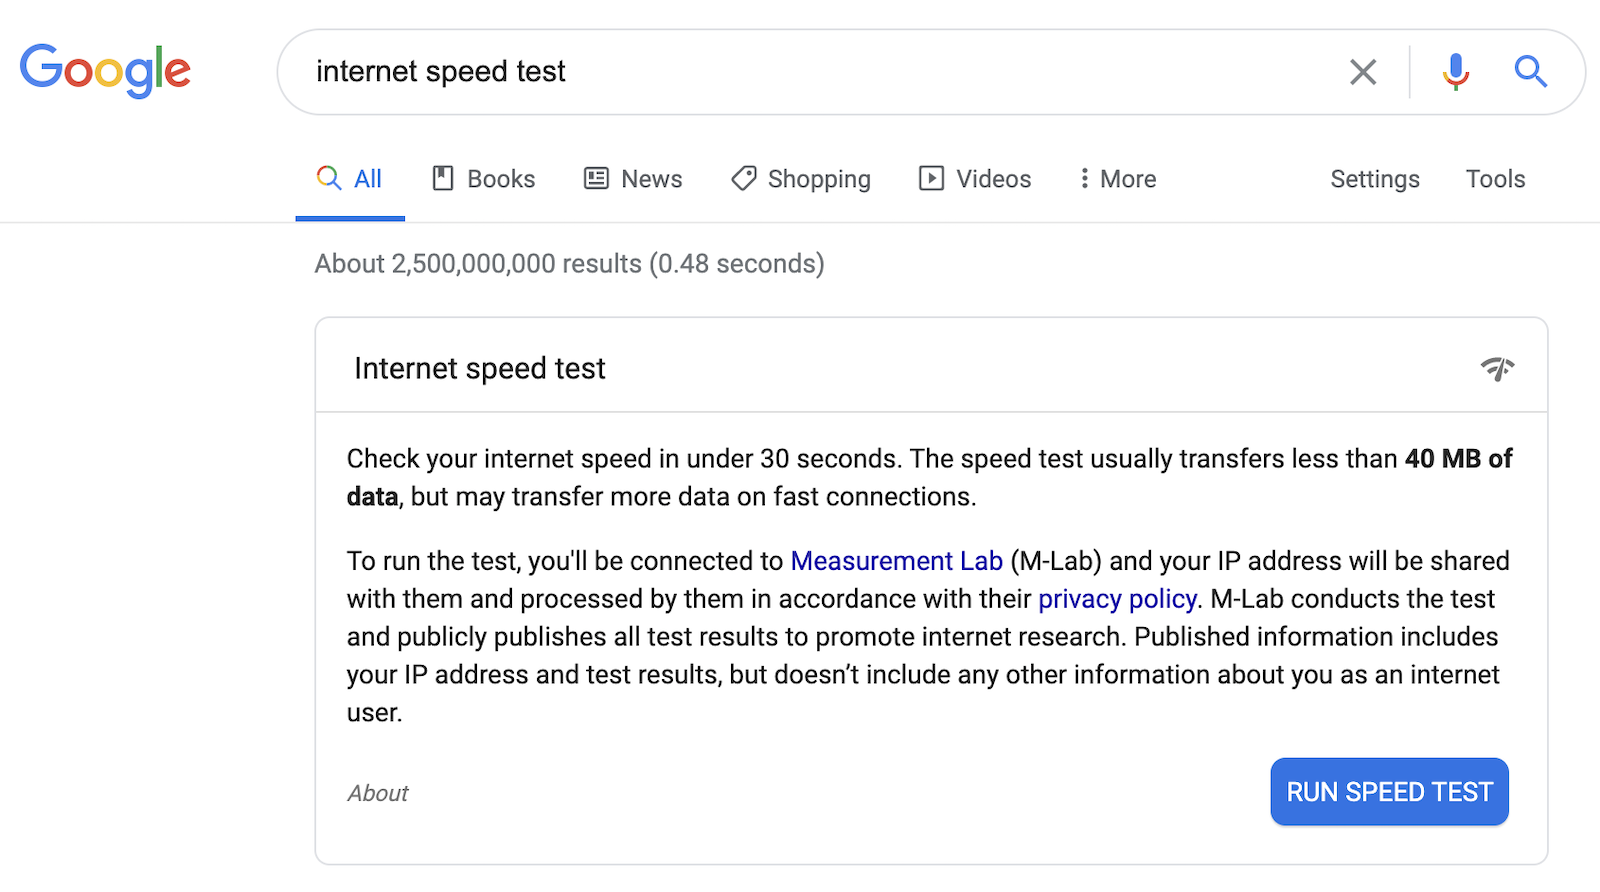Open the More dropdown menu

click(1118, 179)
